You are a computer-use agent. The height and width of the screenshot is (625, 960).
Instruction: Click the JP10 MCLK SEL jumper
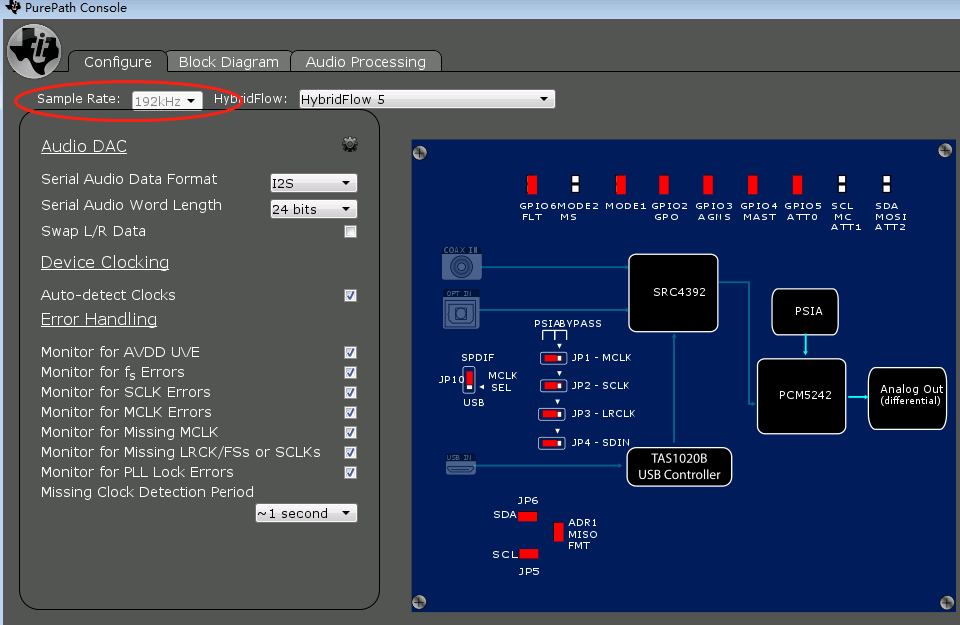(469, 380)
